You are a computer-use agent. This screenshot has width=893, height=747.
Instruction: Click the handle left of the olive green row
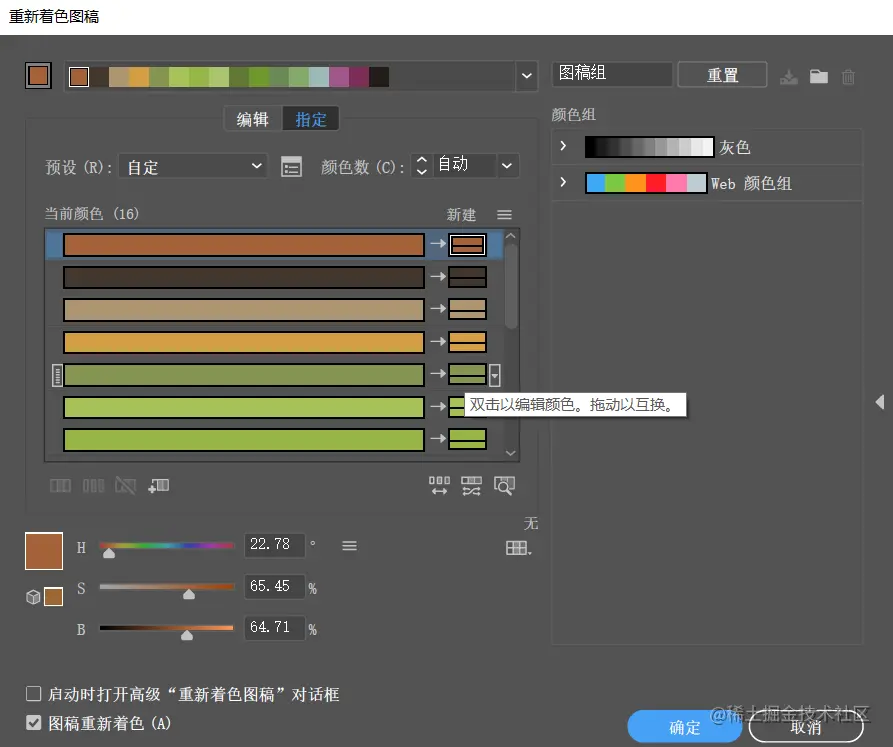[57, 375]
